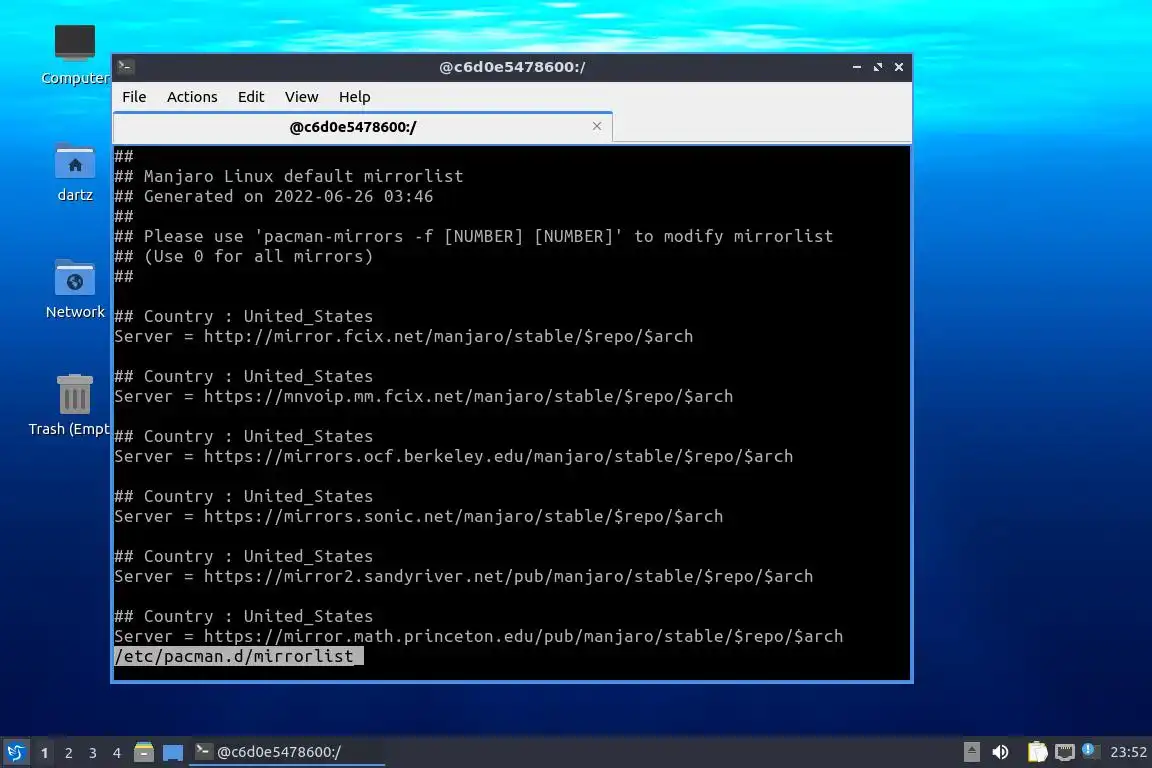
Task: Open the Help menu
Action: click(354, 97)
